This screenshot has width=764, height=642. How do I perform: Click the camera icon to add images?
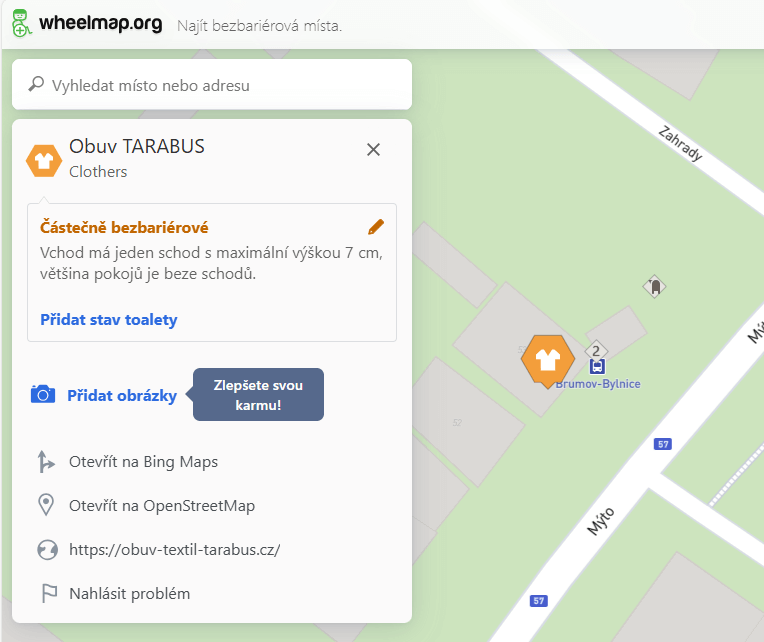tap(43, 395)
